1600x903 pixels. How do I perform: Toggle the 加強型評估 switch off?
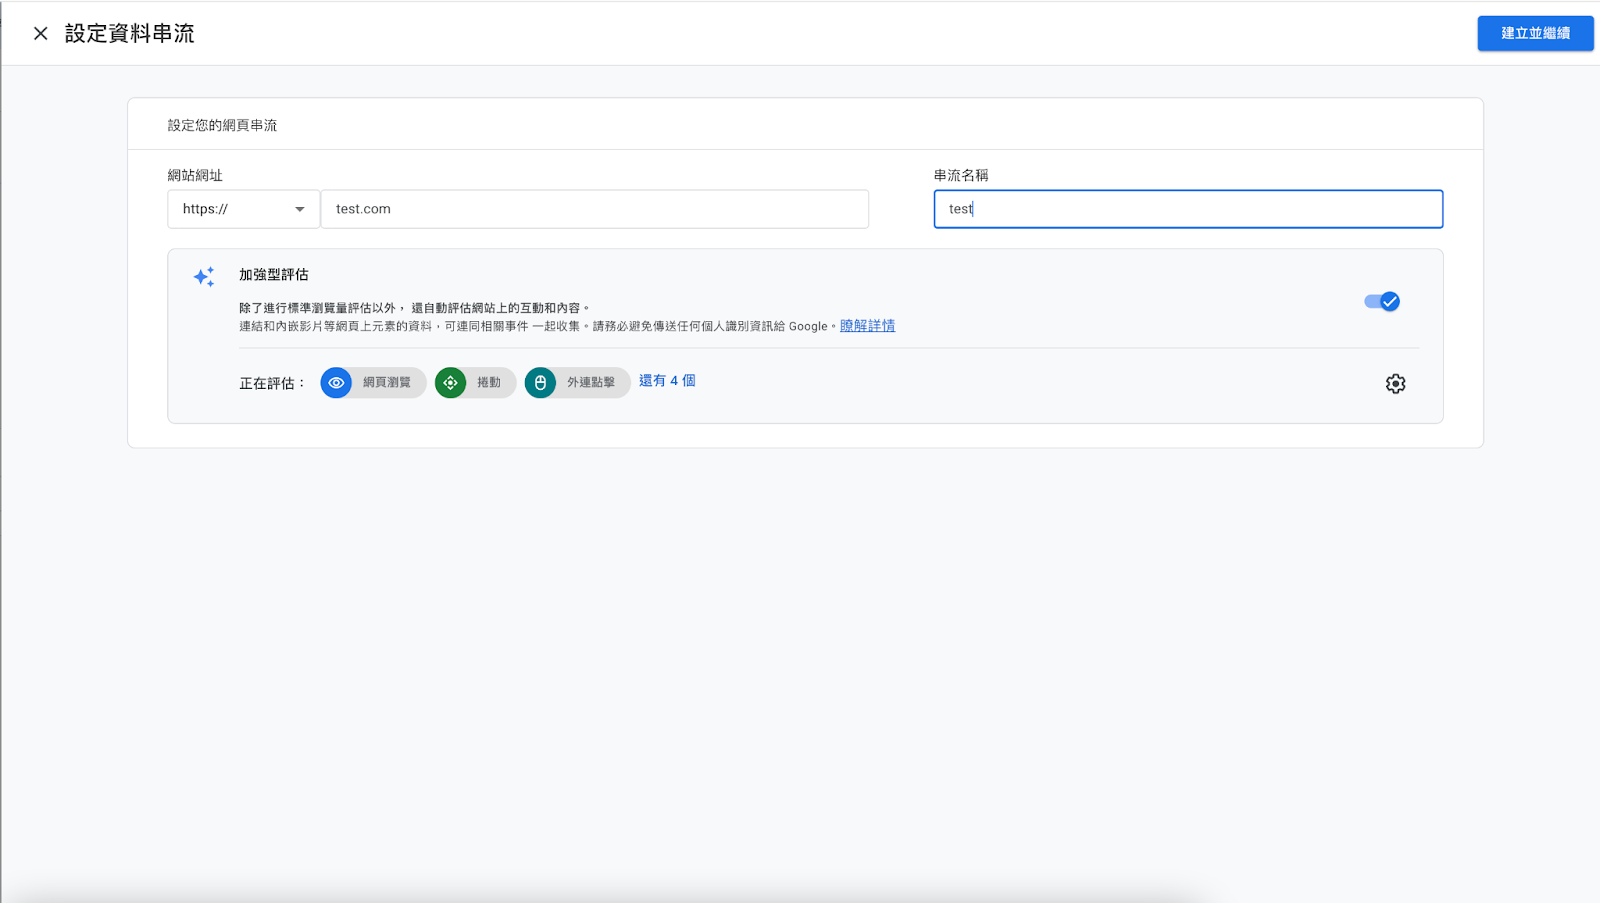coord(1382,301)
